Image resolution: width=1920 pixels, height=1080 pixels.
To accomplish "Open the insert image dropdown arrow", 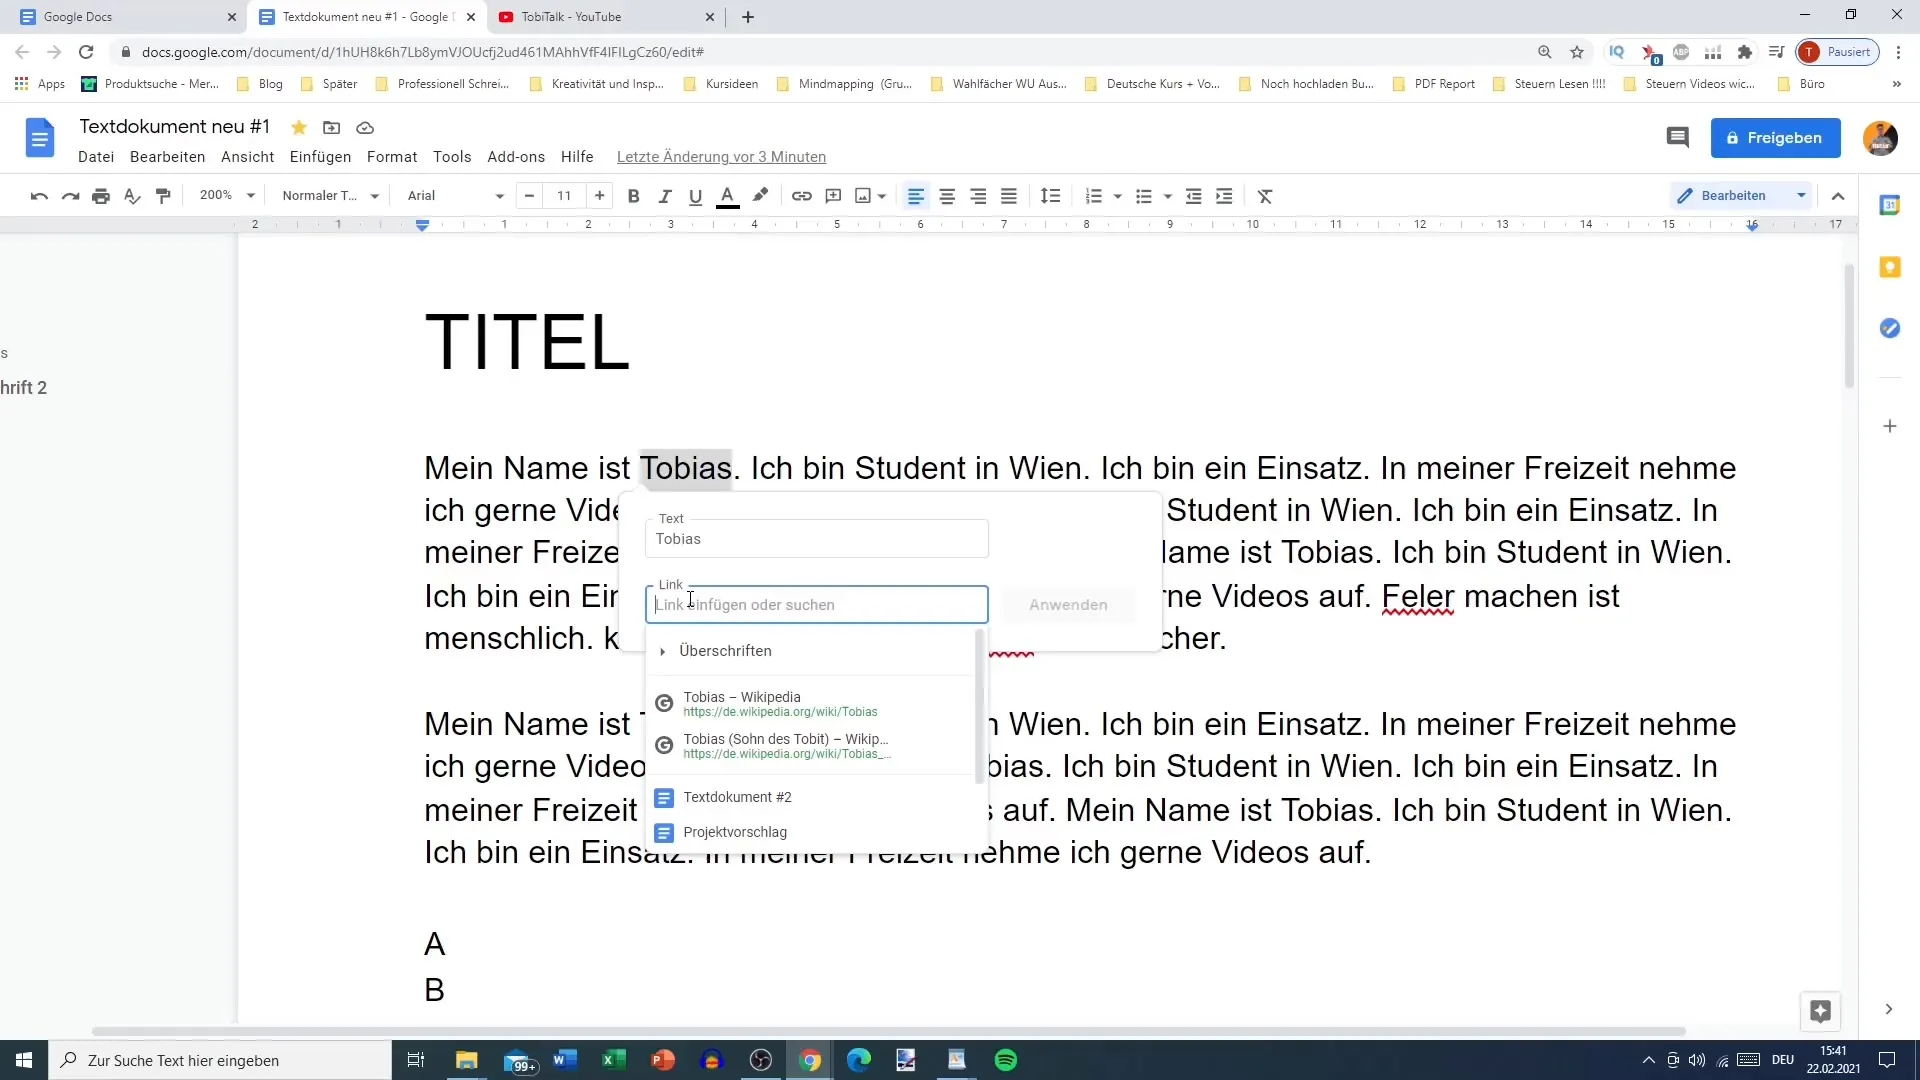I will pos(882,196).
